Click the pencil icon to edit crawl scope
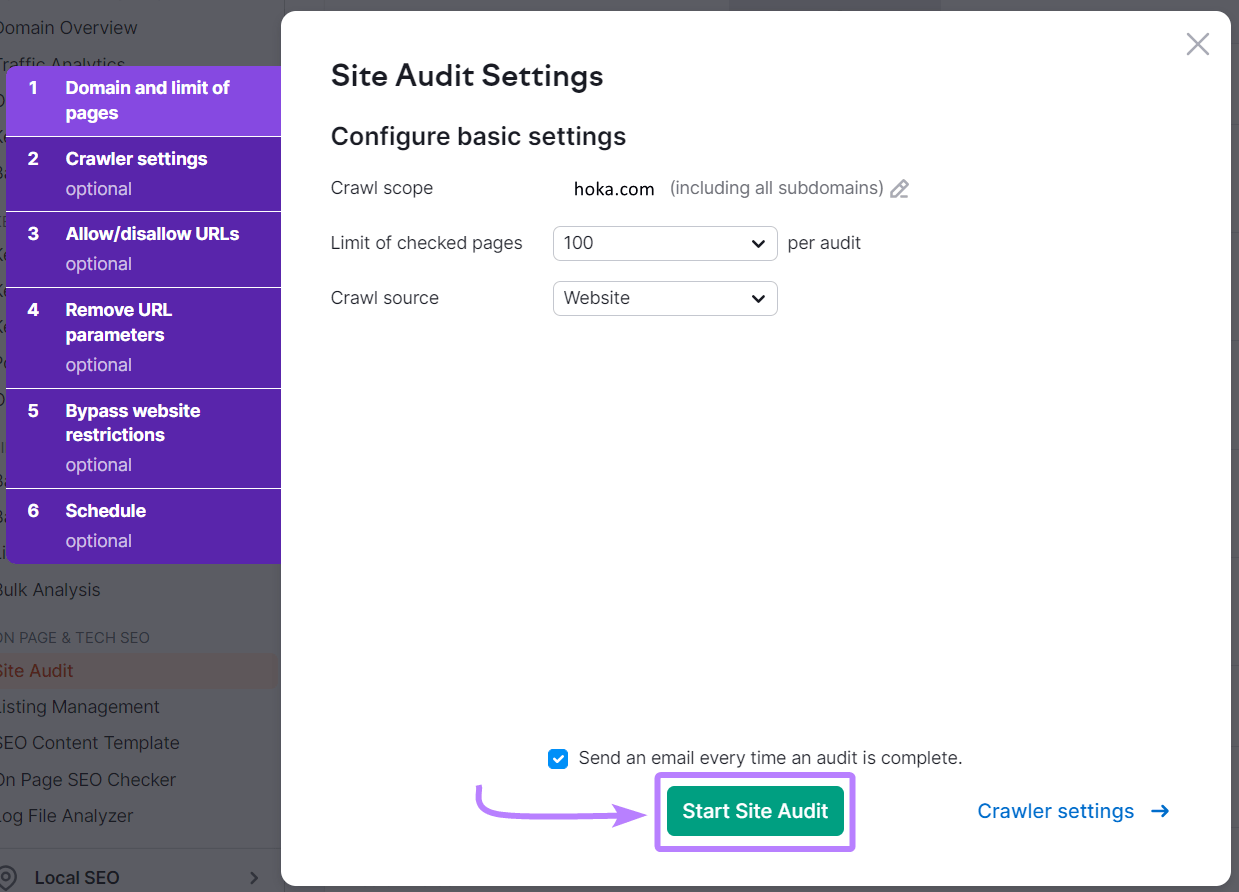 pyautogui.click(x=899, y=188)
